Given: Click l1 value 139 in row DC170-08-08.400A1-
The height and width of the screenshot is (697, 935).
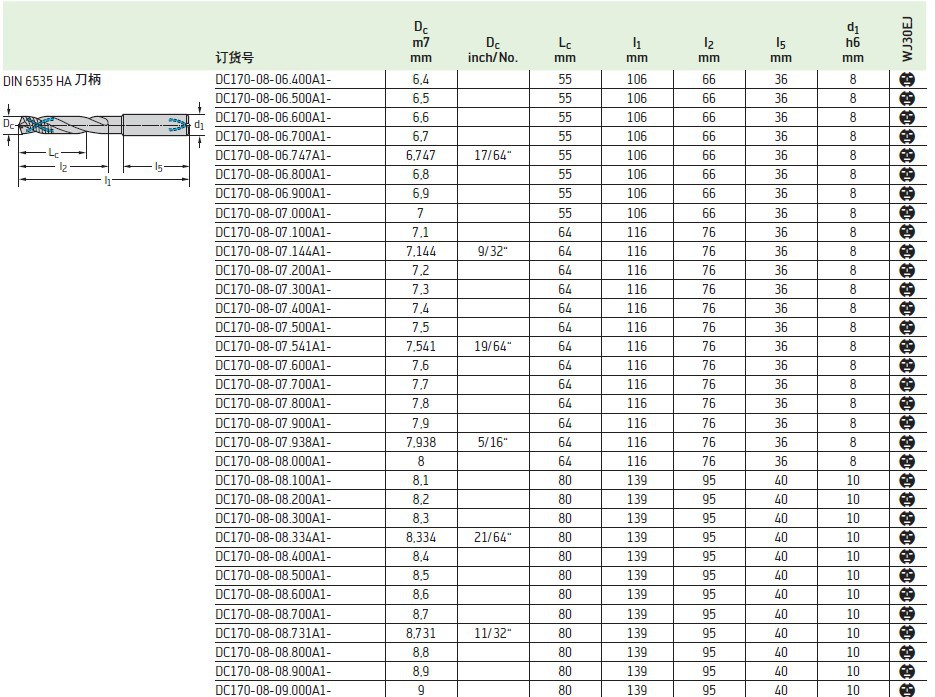Looking at the screenshot, I should tap(637, 557).
